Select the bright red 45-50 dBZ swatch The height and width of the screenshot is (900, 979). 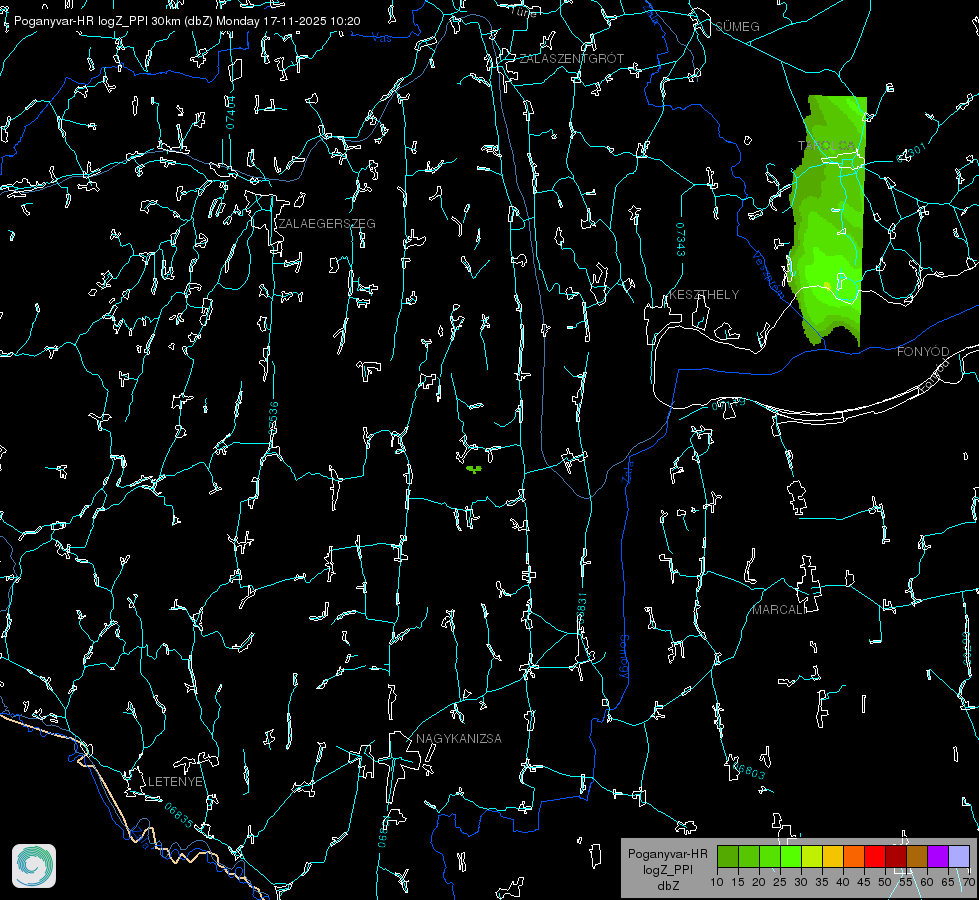pyautogui.click(x=875, y=856)
